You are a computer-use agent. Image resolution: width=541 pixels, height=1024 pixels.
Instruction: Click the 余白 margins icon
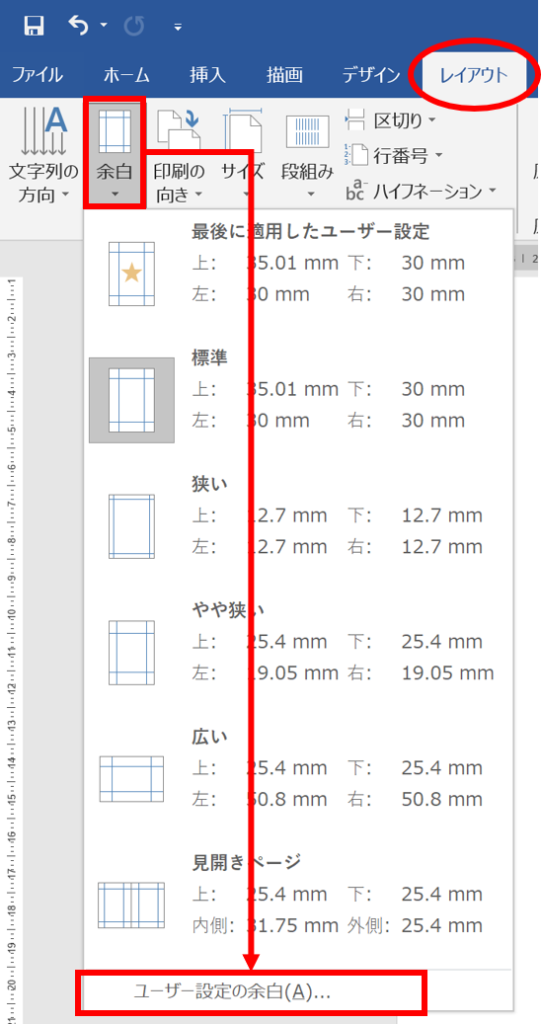pos(114,131)
